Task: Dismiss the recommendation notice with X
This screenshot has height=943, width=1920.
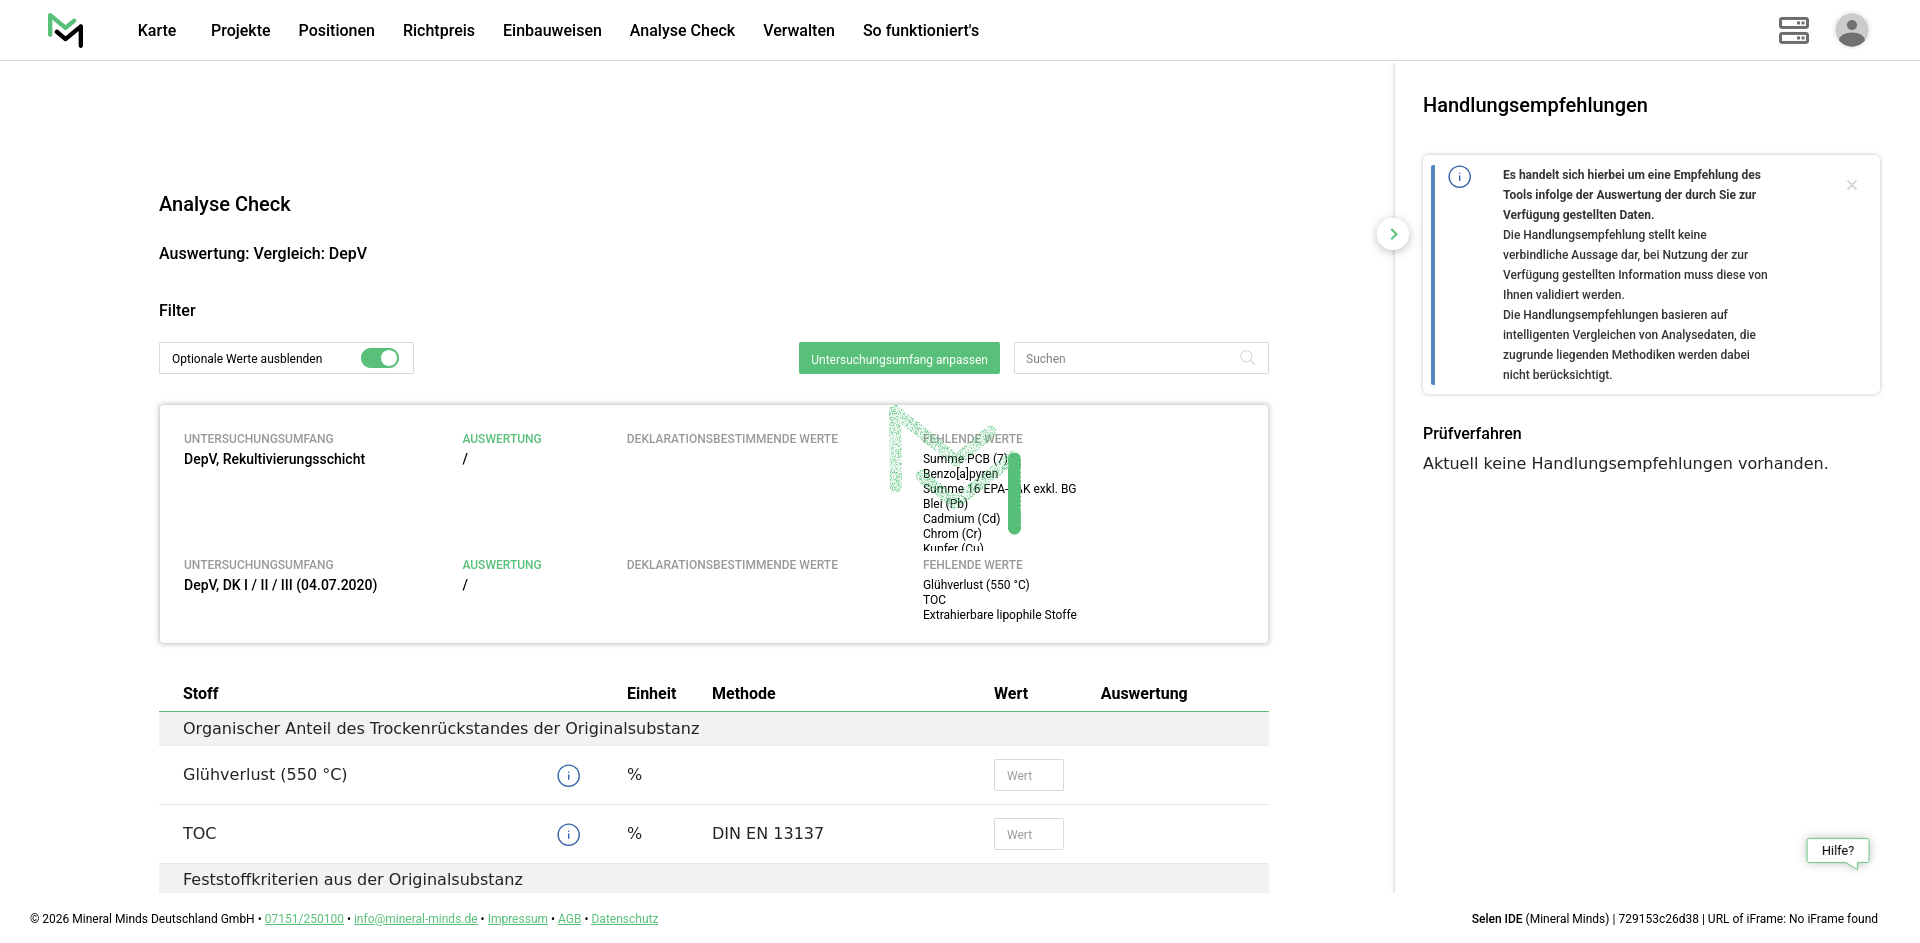Action: click(x=1851, y=185)
